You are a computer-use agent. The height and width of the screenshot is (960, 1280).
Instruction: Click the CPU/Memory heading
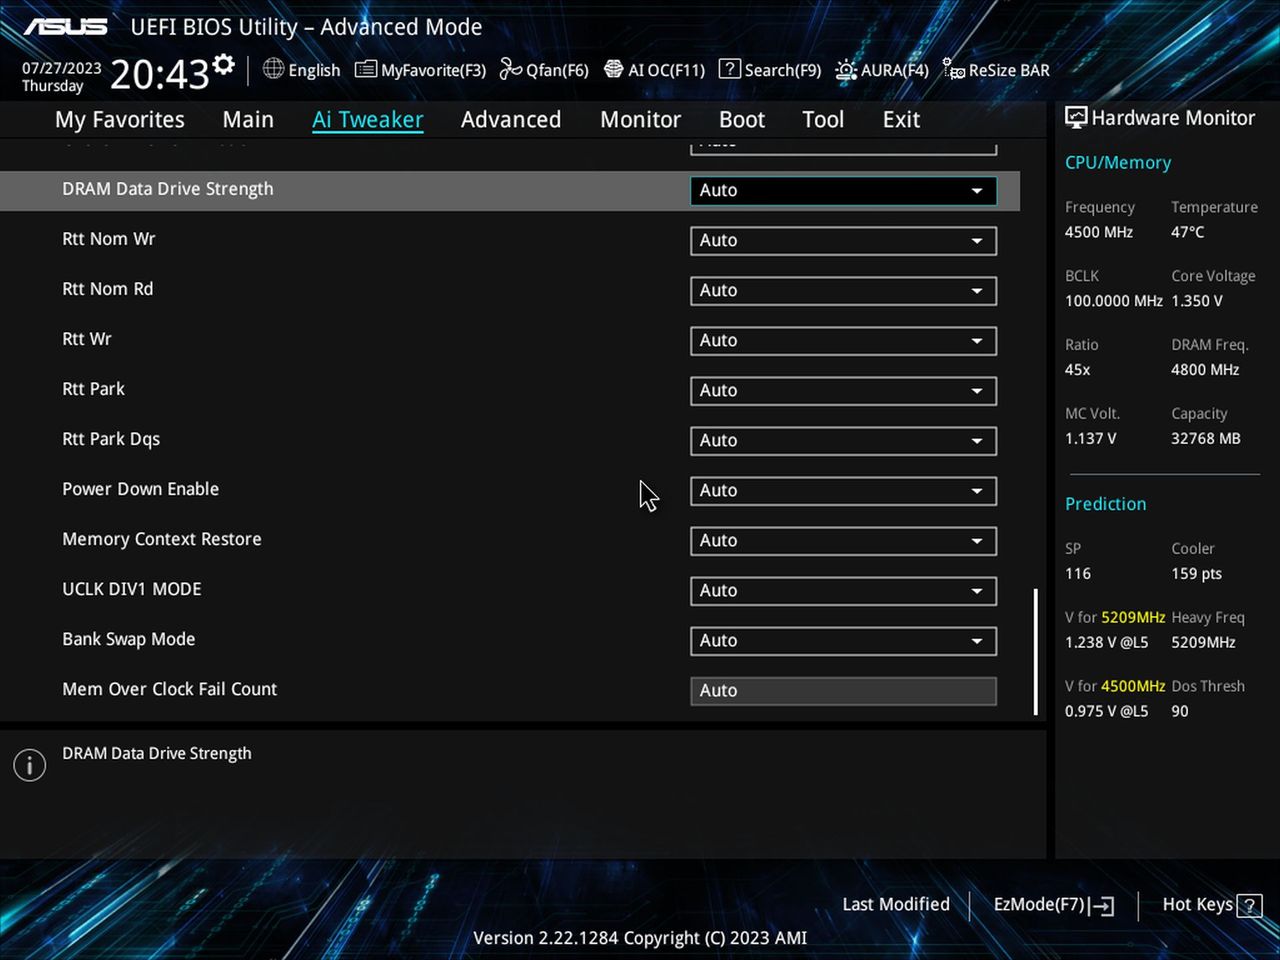point(1118,163)
